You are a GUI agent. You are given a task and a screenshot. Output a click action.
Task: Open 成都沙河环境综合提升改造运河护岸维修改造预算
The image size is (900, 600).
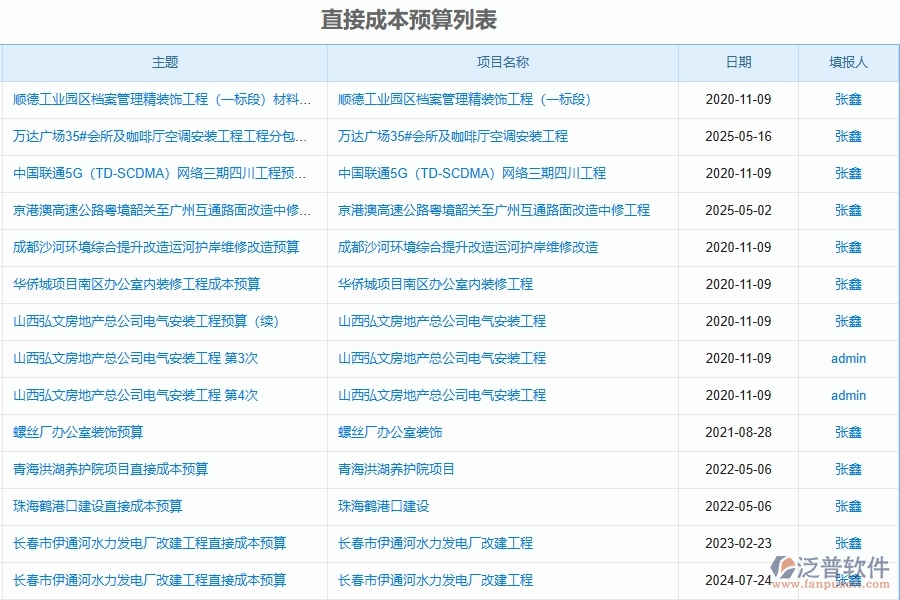coord(155,247)
